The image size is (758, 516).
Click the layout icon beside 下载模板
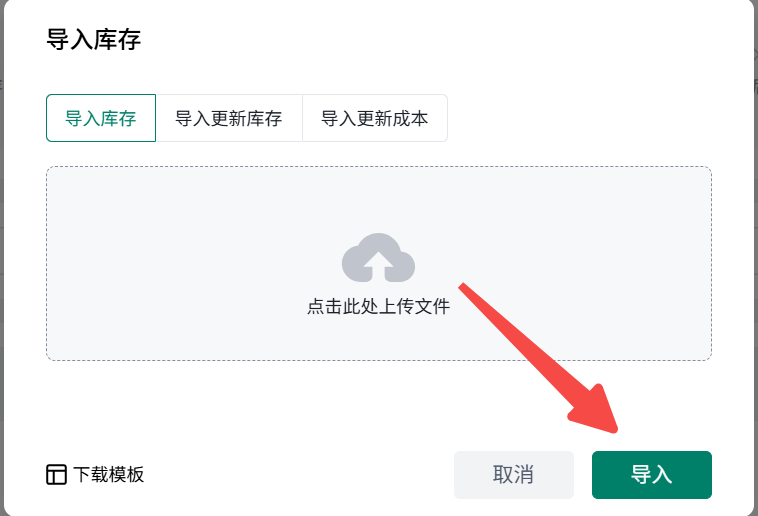[57, 475]
